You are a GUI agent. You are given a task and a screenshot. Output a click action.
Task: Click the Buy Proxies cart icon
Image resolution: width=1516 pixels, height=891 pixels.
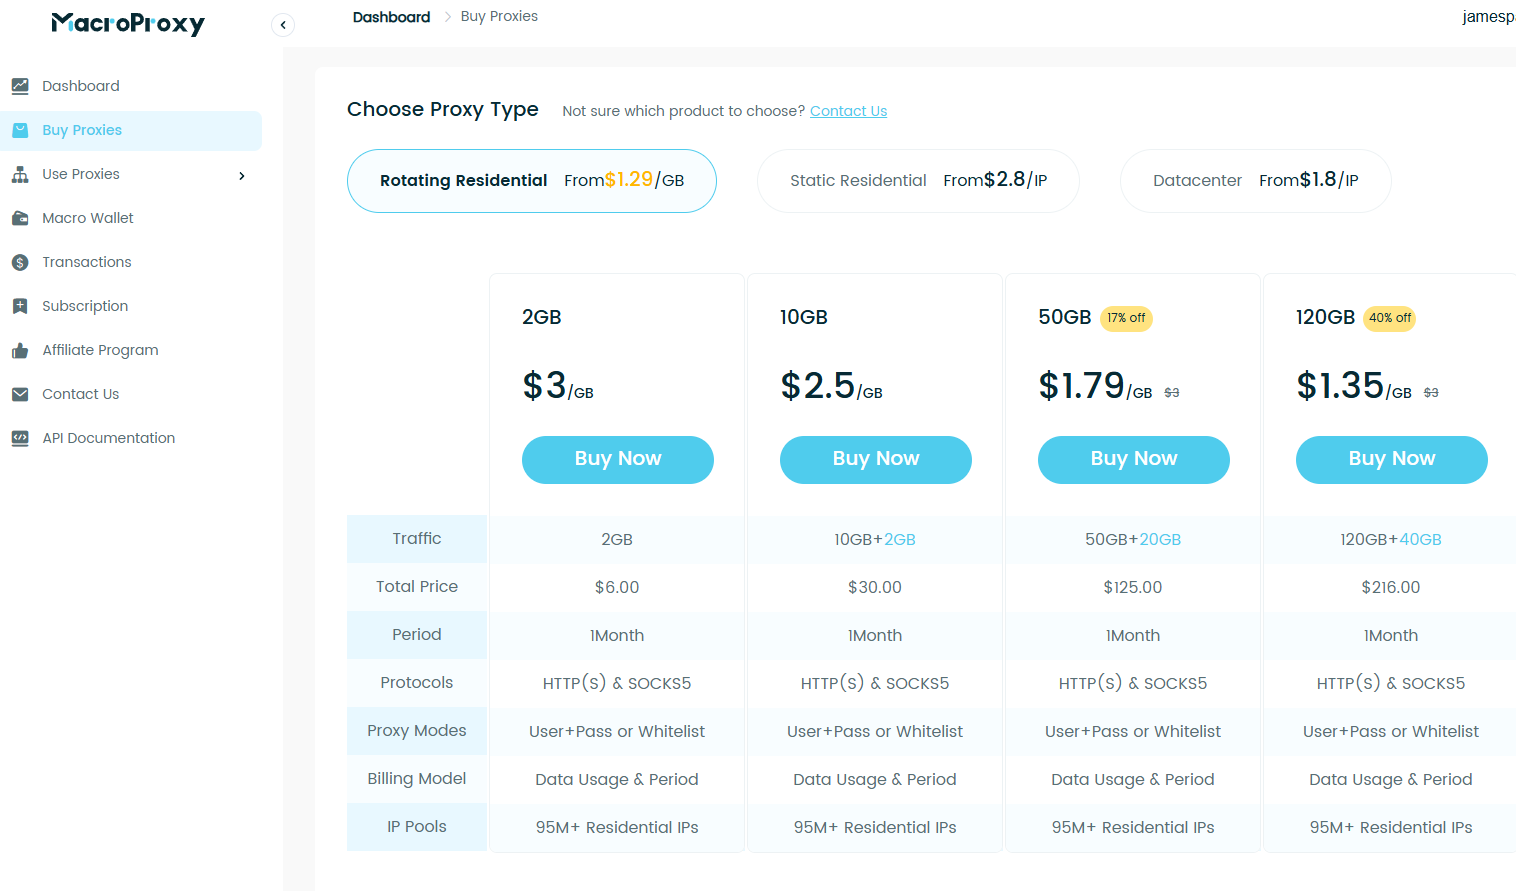click(x=20, y=130)
